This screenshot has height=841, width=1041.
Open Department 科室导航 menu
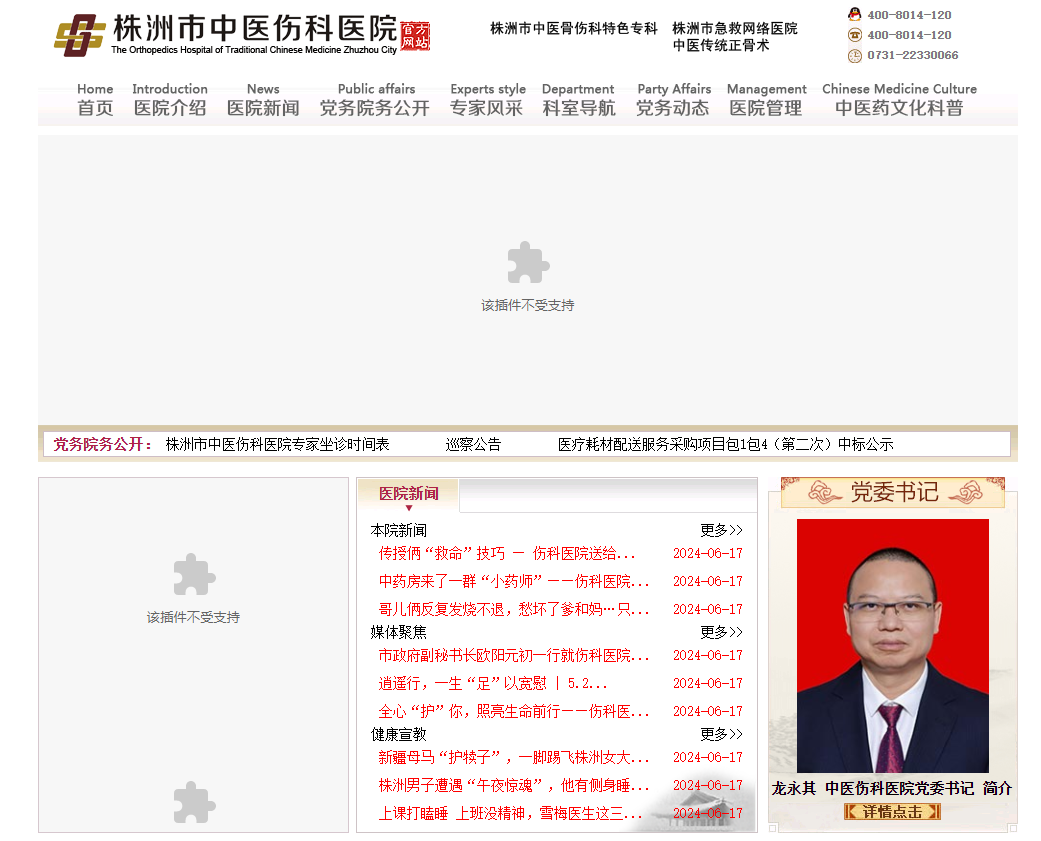[x=578, y=100]
